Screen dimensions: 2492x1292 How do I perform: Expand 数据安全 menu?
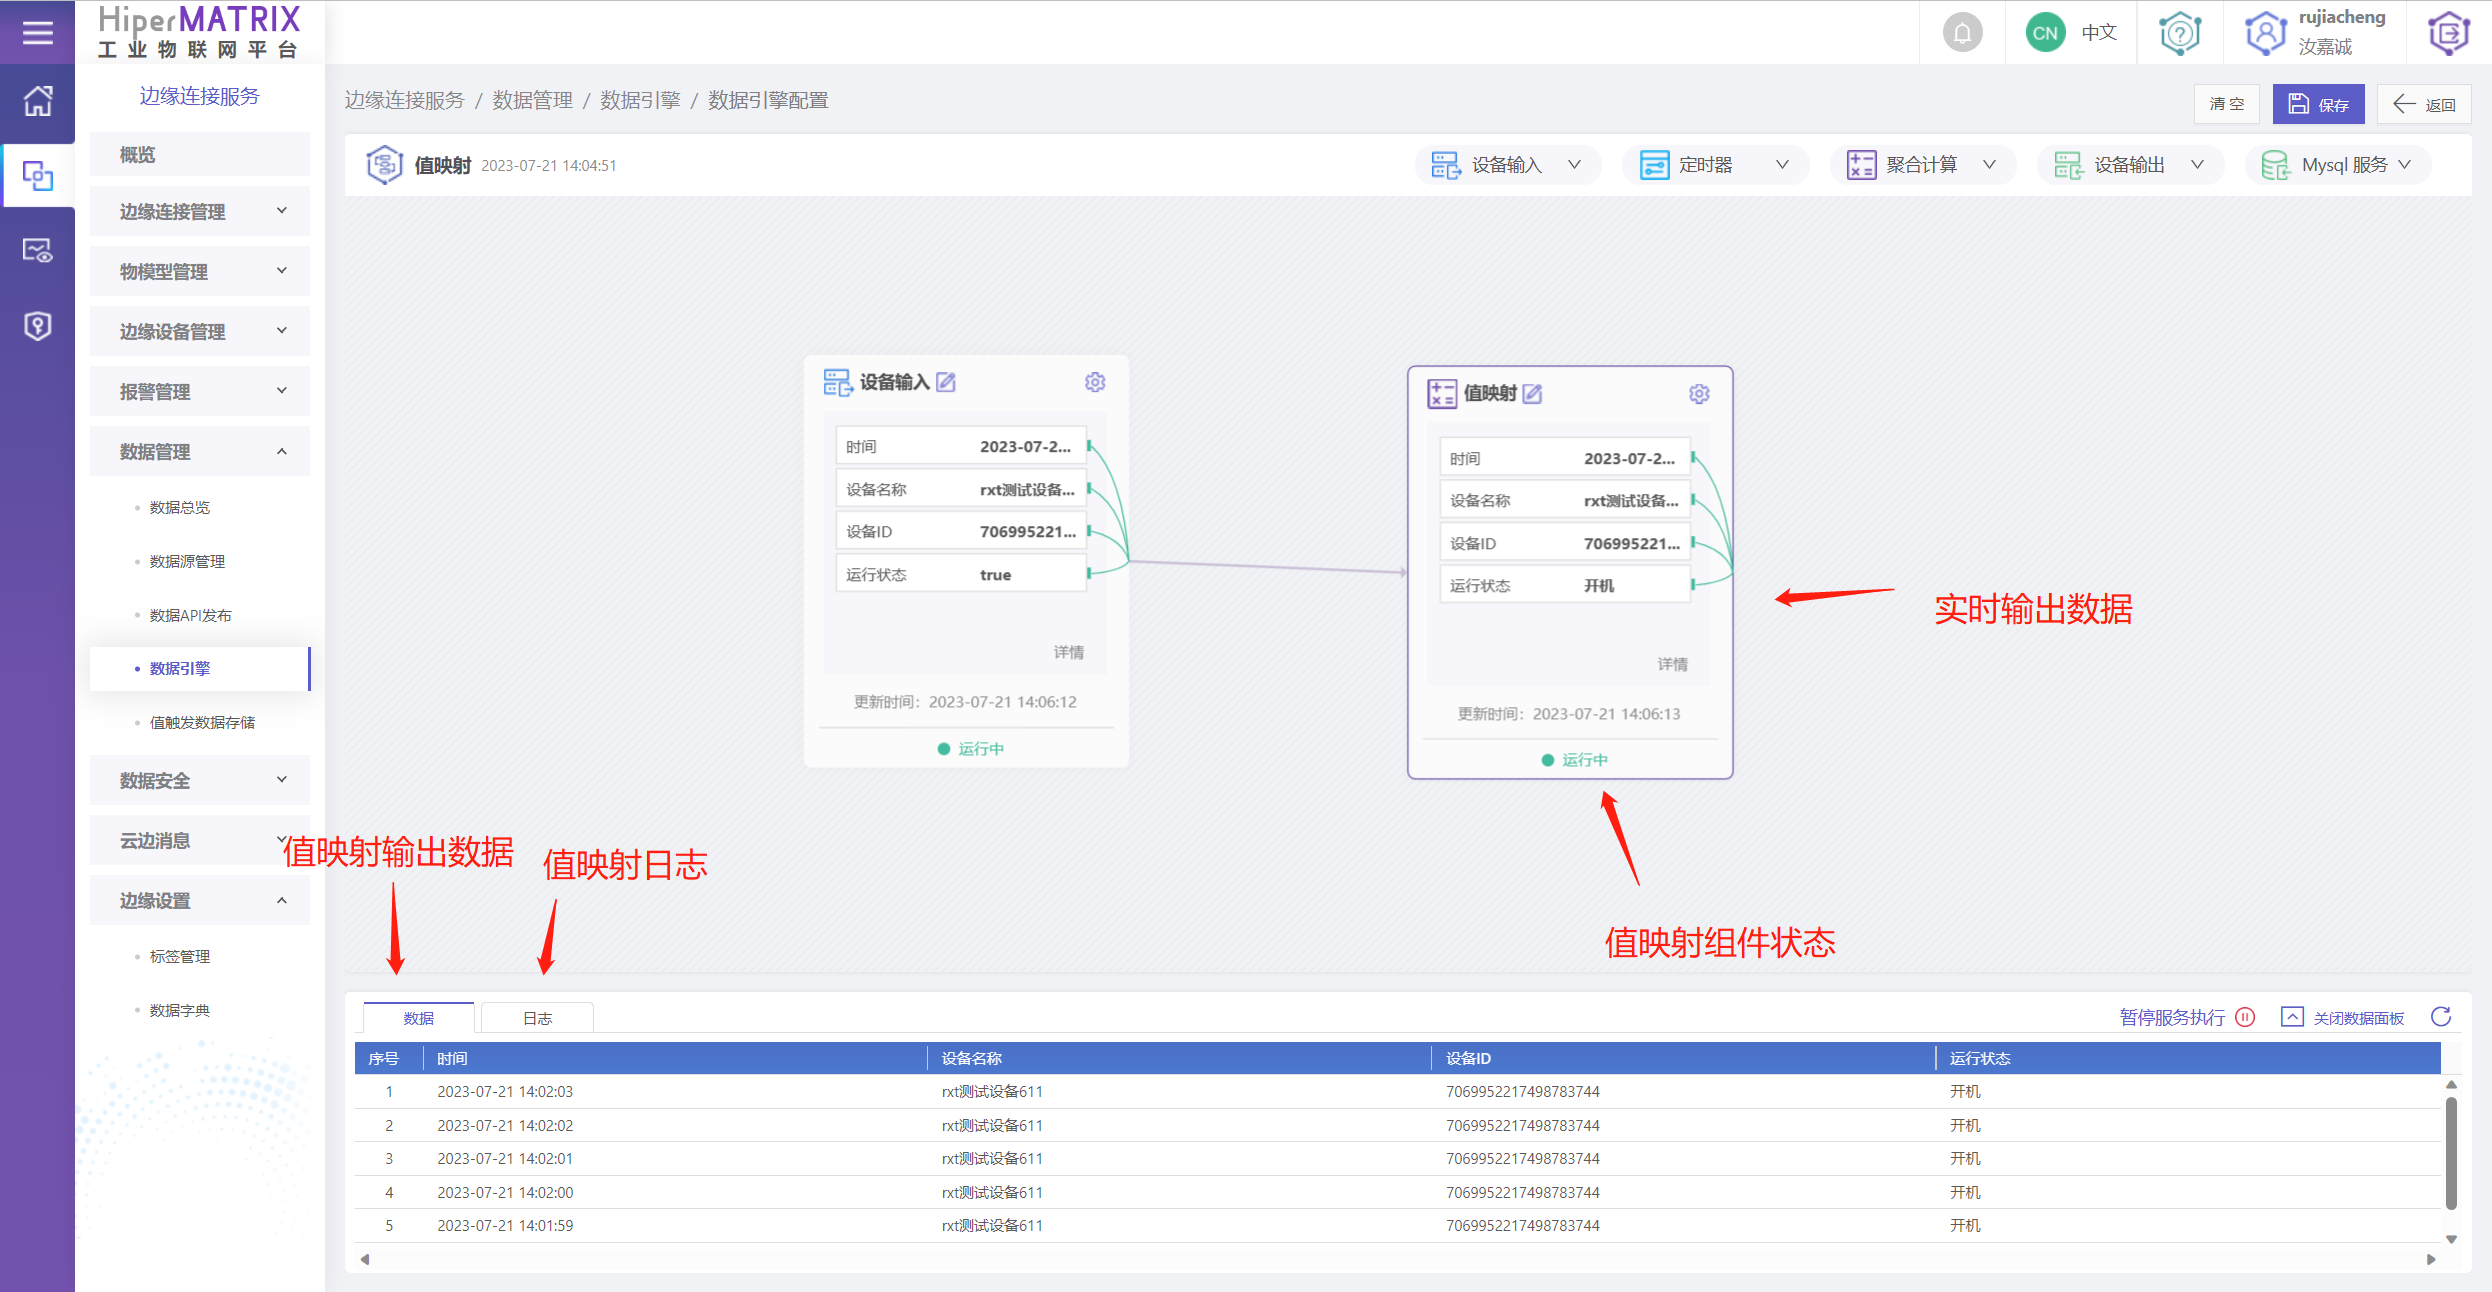tap(200, 780)
